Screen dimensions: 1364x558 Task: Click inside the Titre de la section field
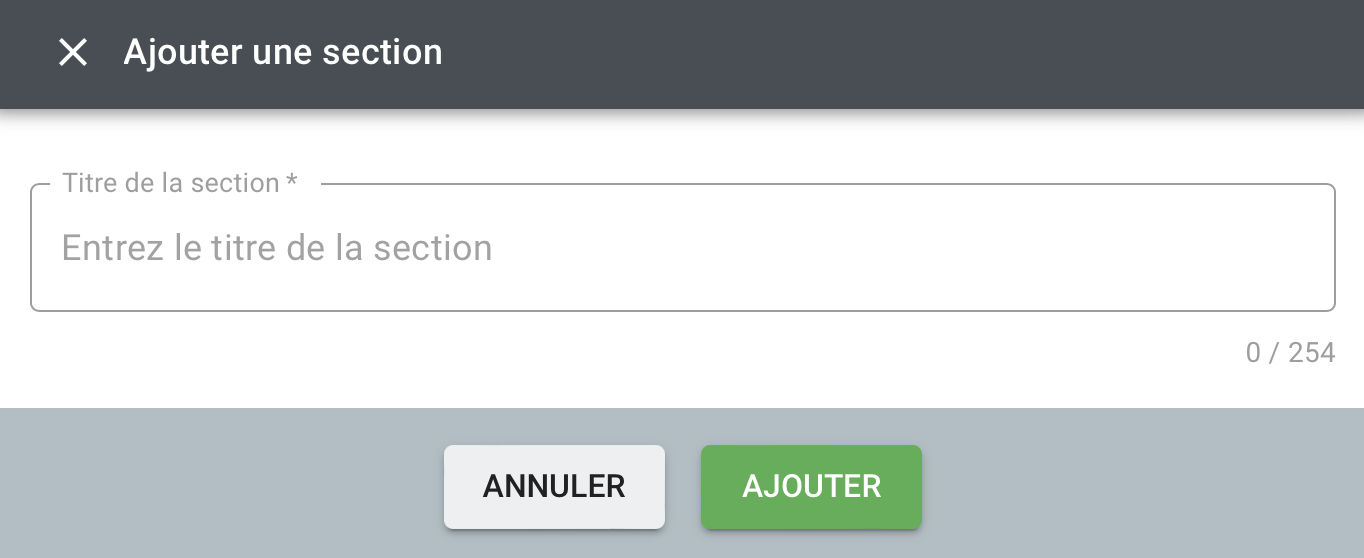[682, 248]
